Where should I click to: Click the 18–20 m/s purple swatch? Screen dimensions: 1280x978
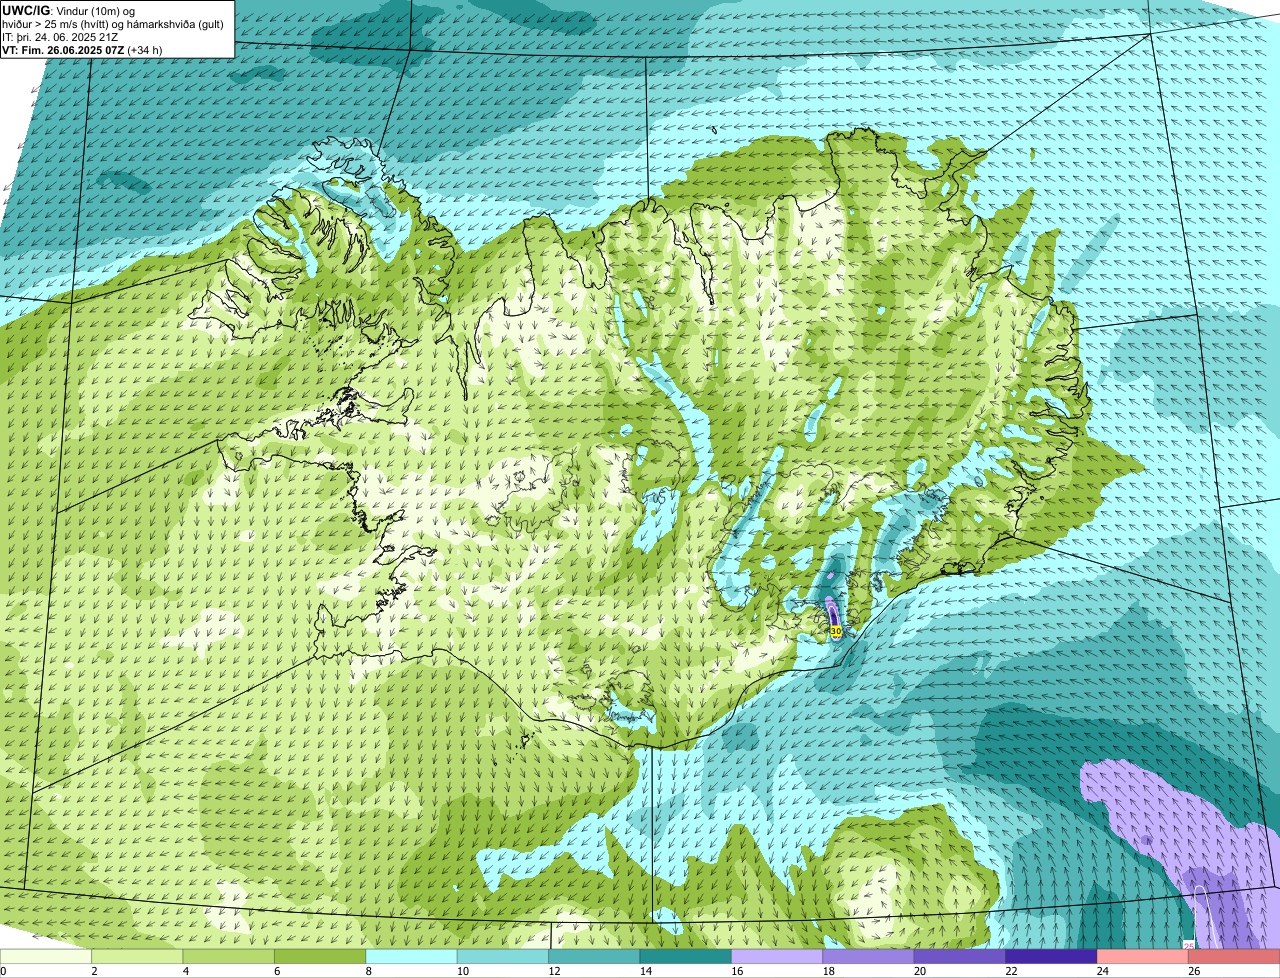coord(868,957)
